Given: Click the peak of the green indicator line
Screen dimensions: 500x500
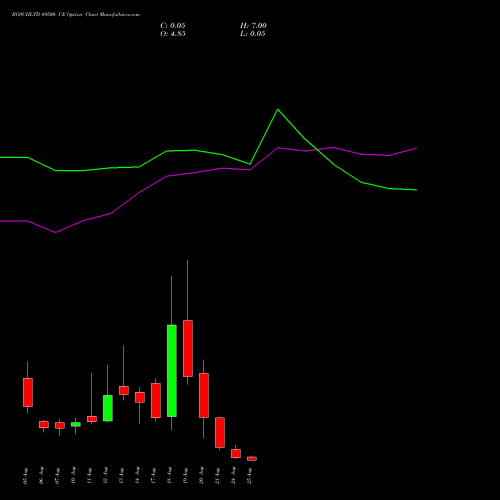Looking at the screenshot, I should tap(278, 109).
